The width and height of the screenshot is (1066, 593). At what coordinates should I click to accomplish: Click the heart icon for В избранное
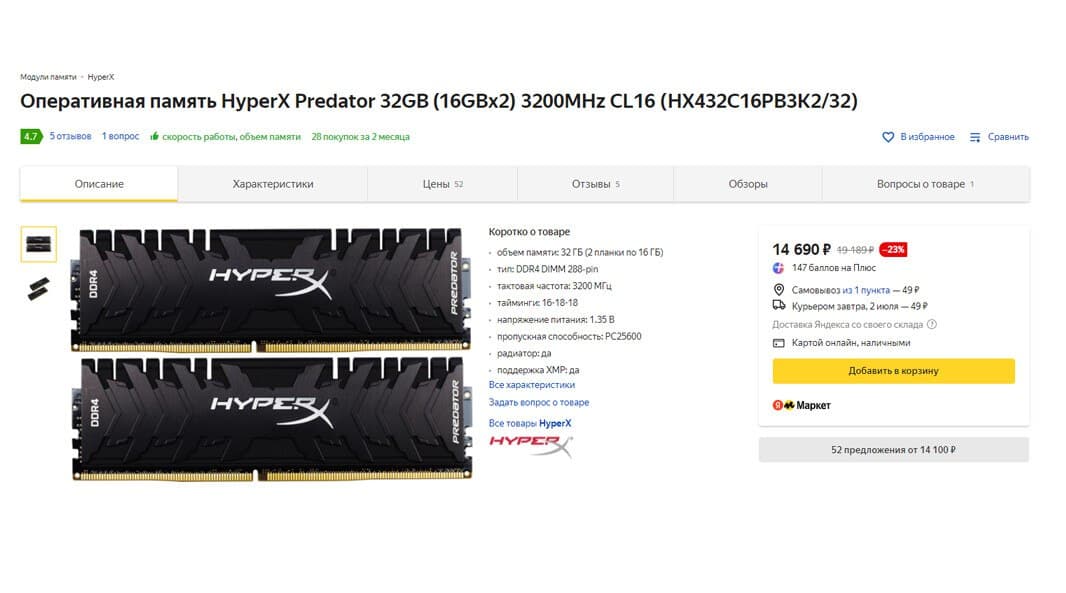point(888,137)
